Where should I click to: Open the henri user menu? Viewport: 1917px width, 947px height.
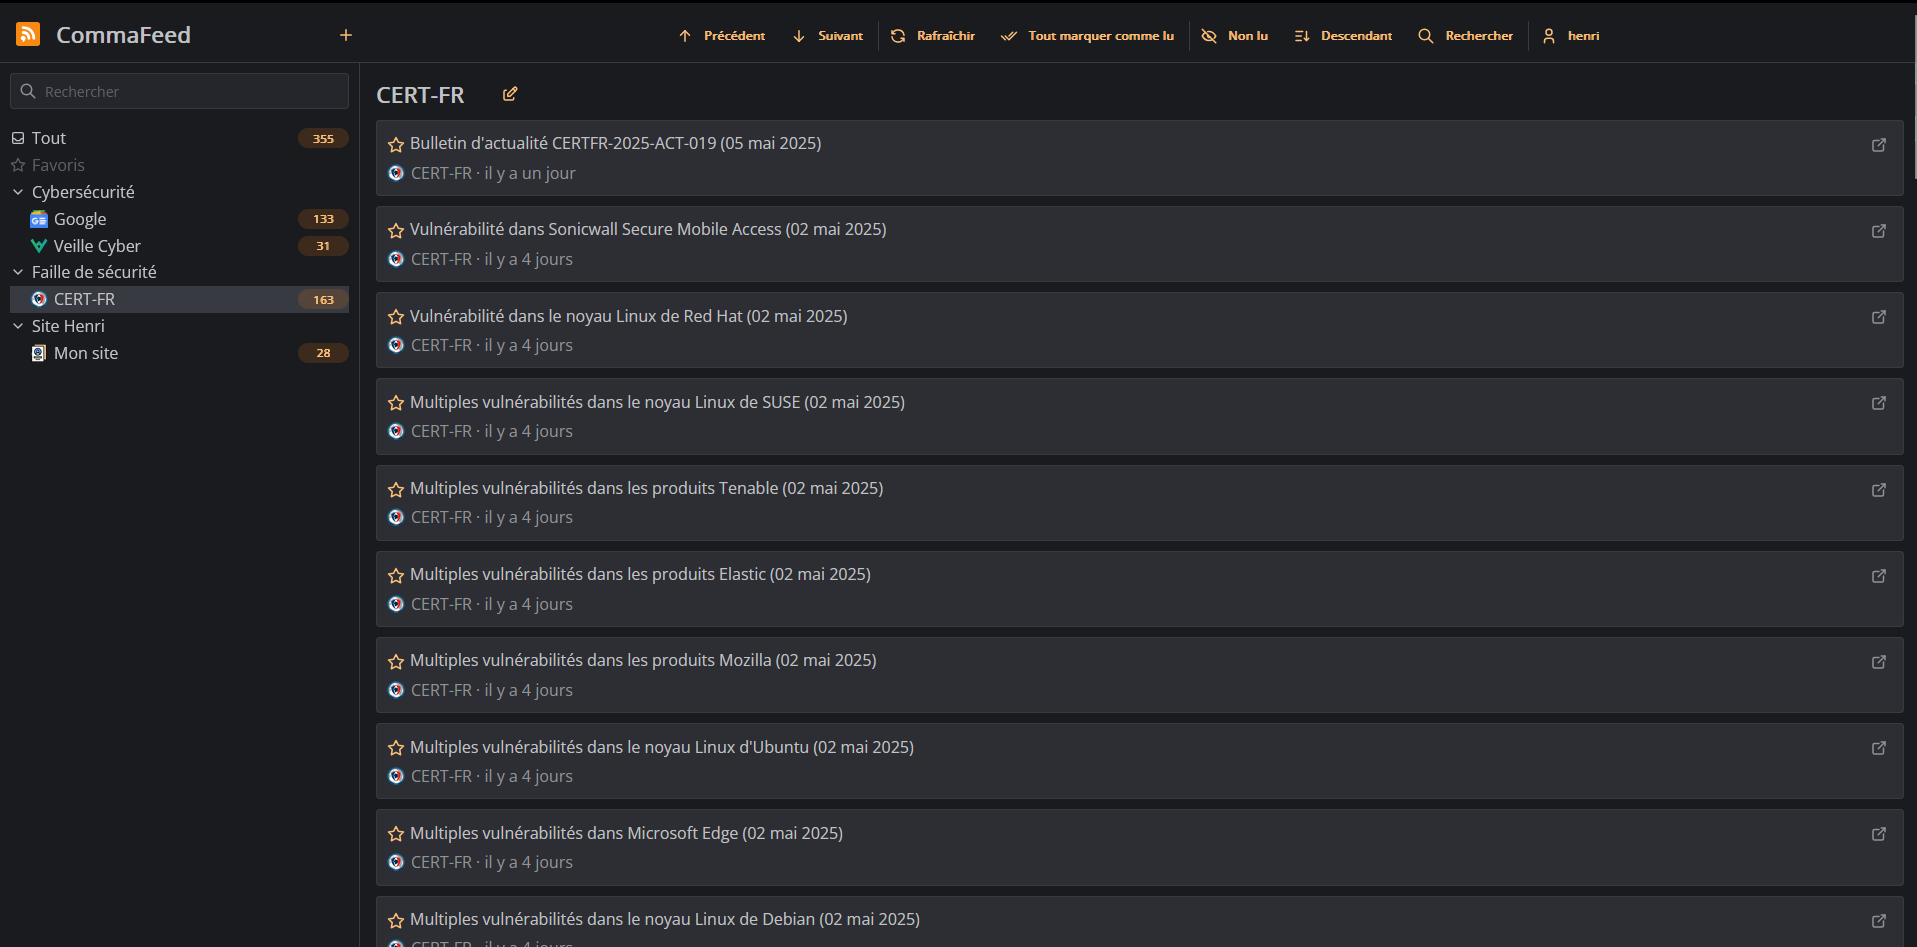pyautogui.click(x=1571, y=36)
